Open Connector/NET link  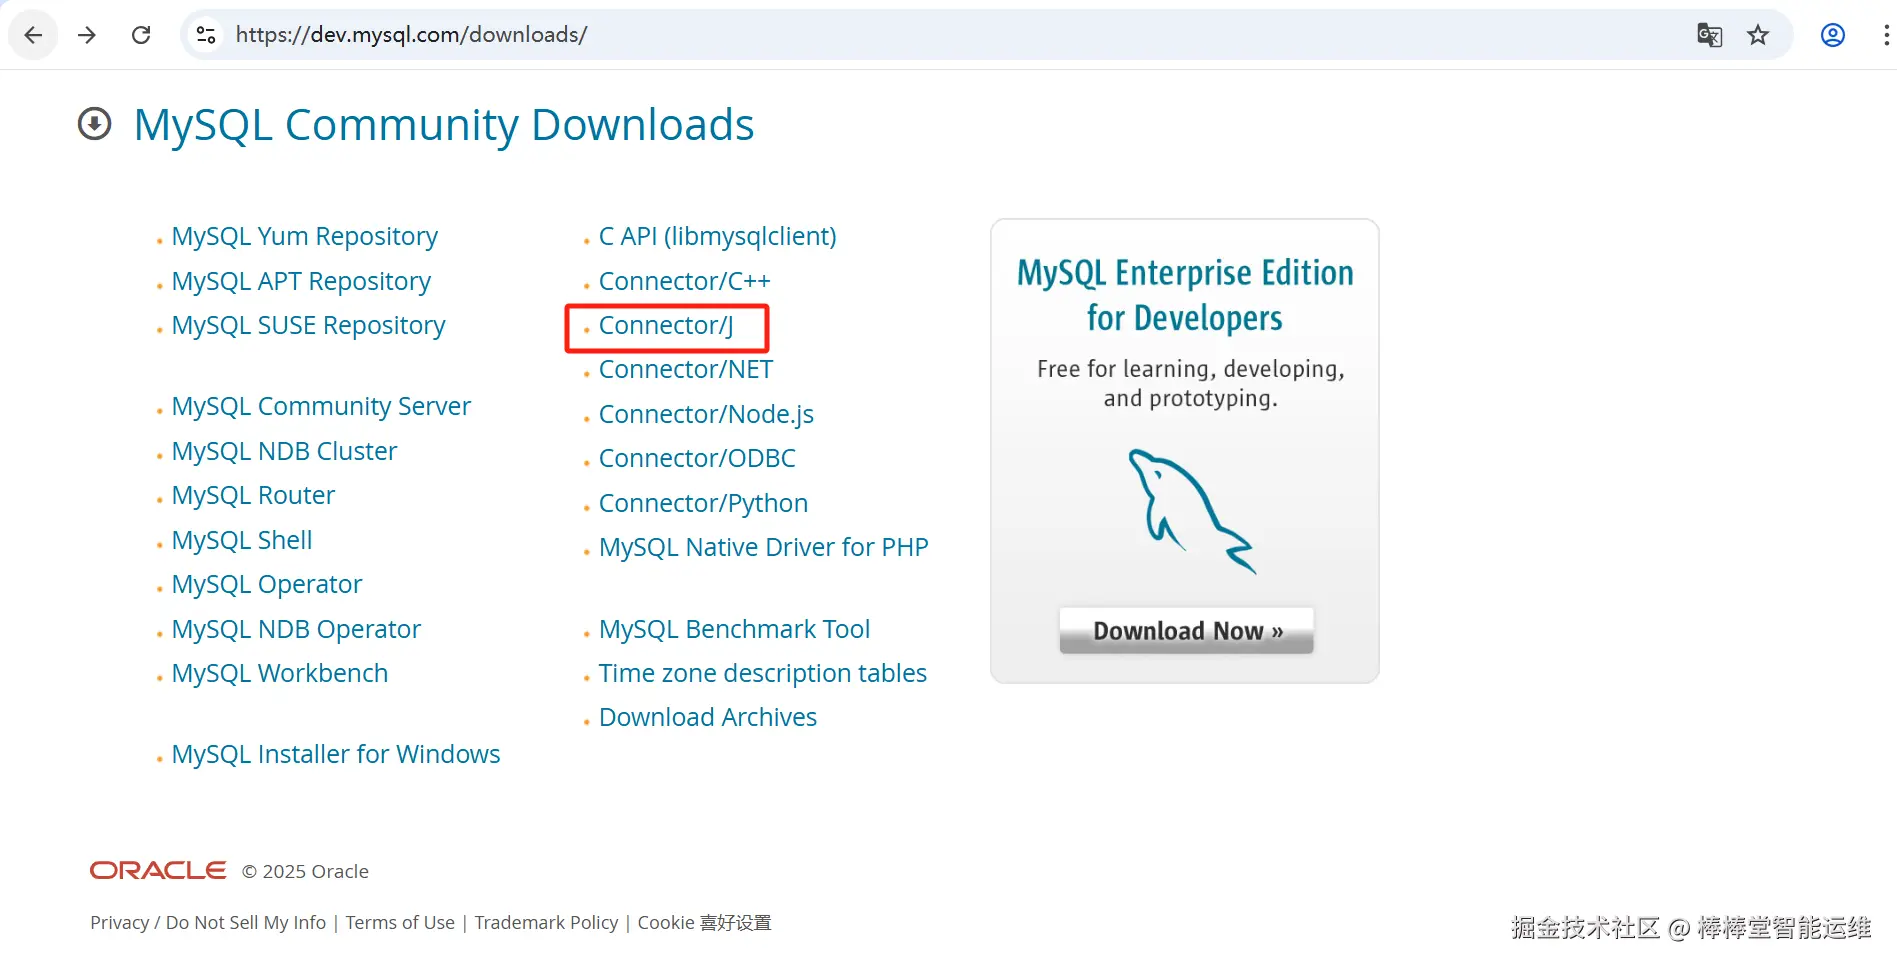point(686,370)
